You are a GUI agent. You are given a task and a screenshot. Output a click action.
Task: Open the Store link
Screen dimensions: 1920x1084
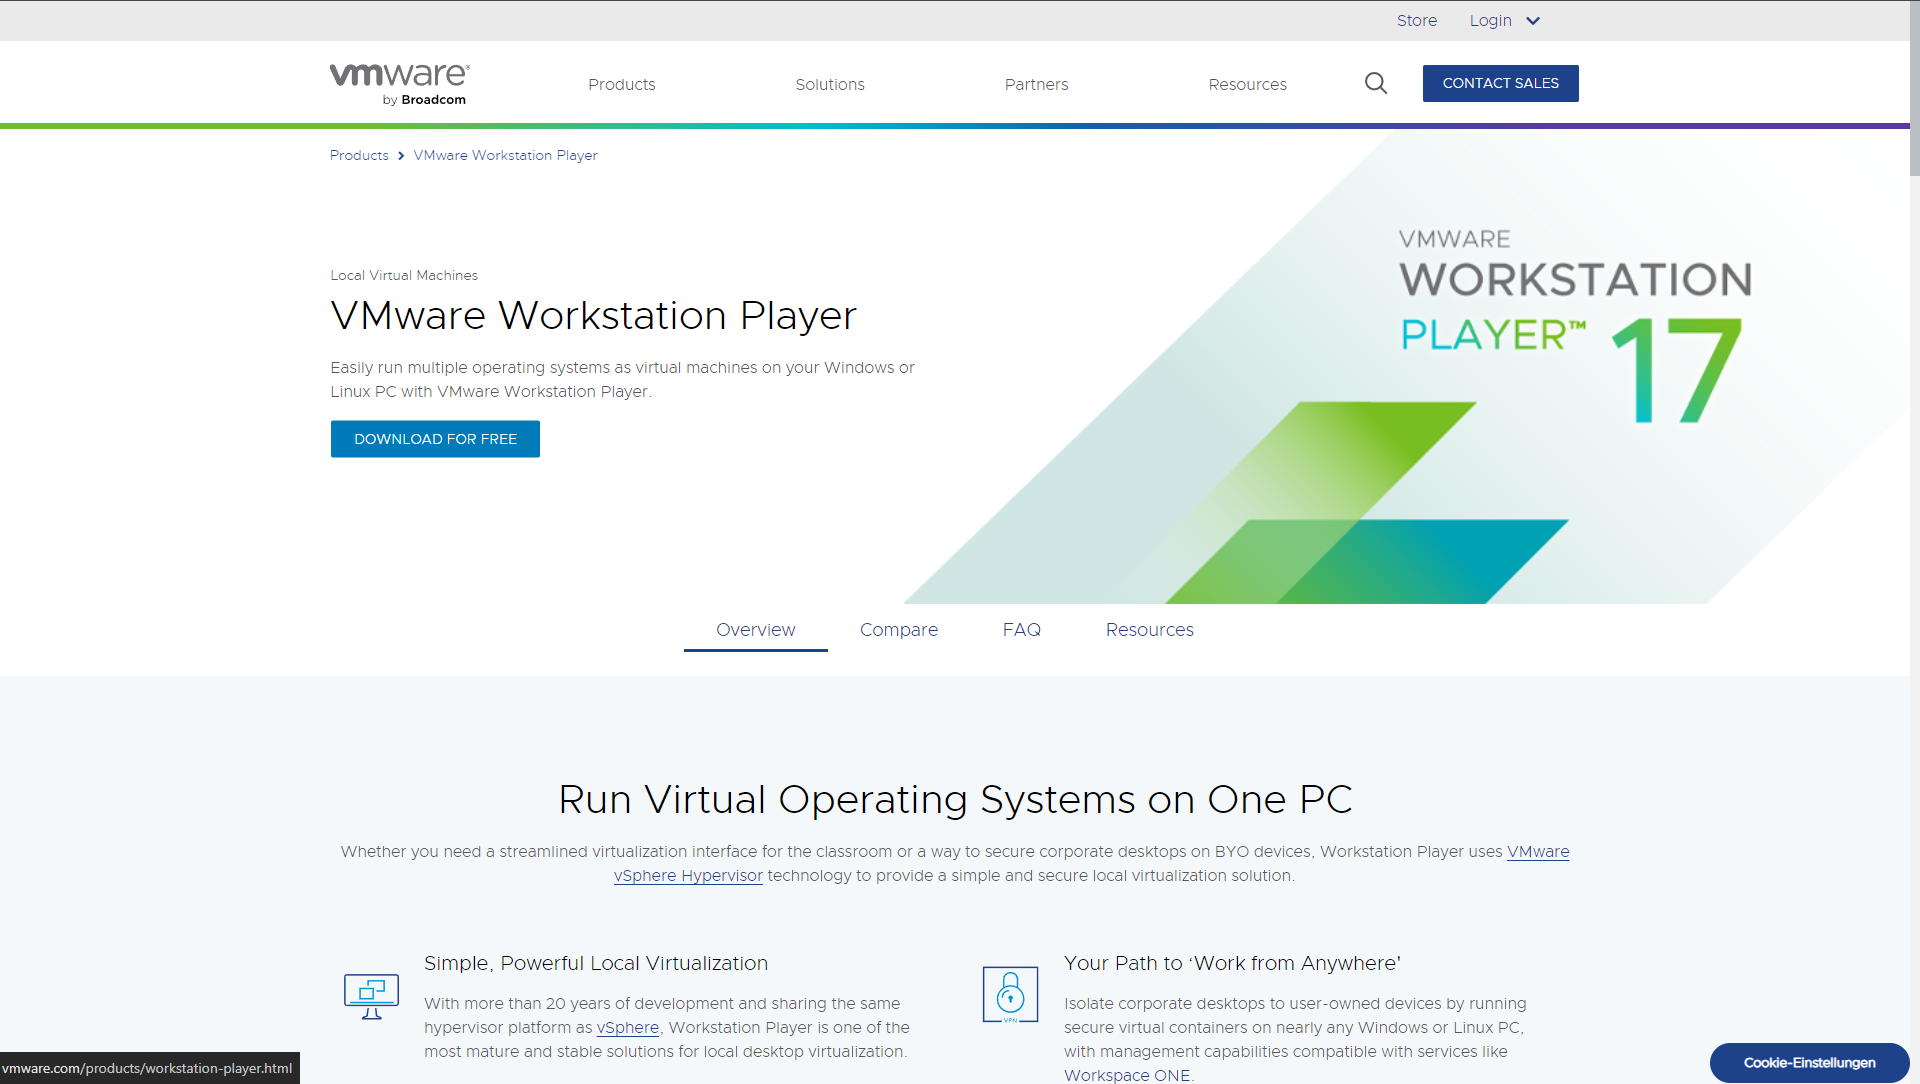pos(1416,21)
